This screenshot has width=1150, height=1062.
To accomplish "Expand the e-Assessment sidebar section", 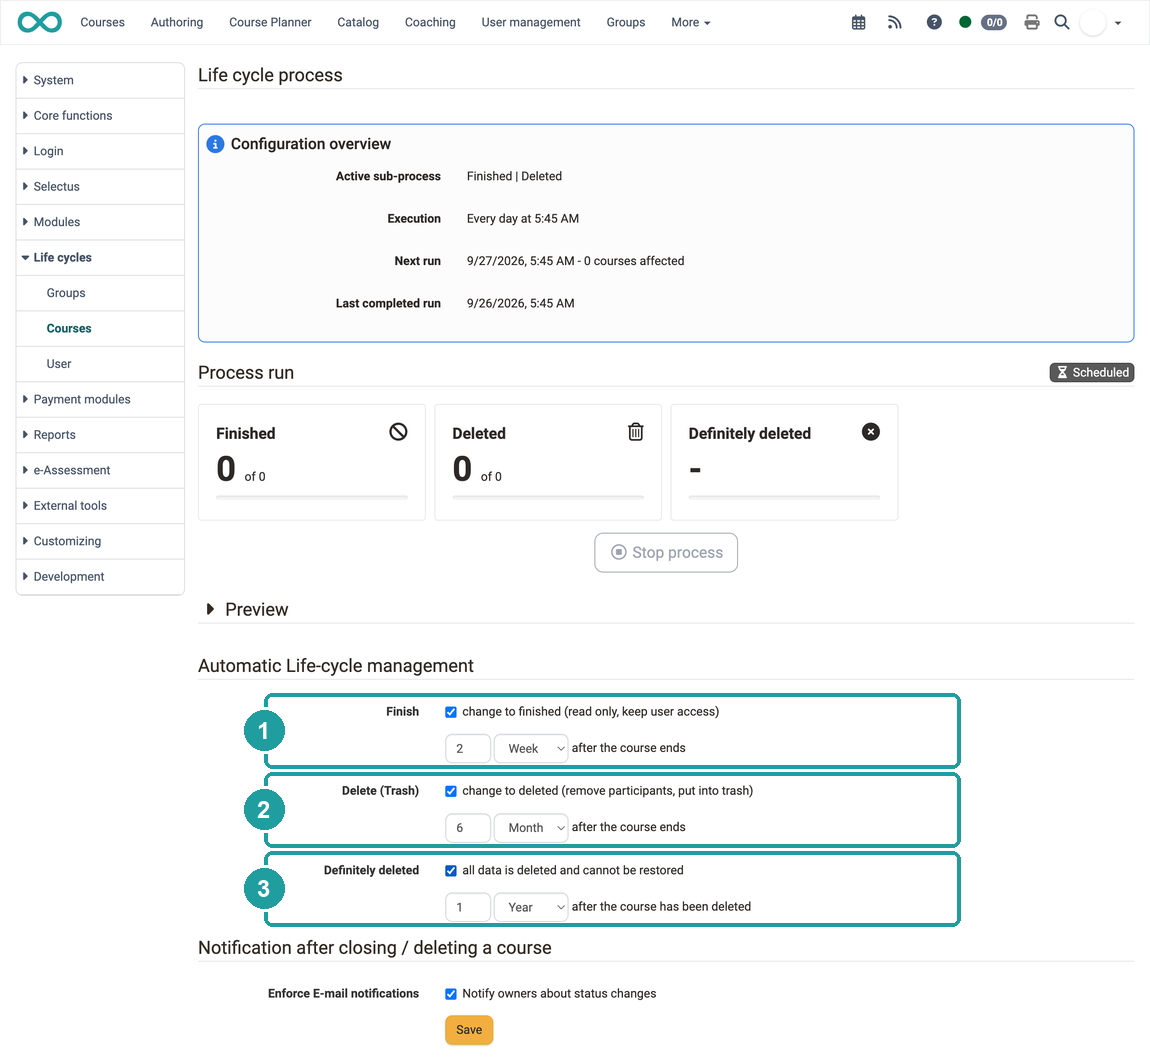I will coord(100,470).
